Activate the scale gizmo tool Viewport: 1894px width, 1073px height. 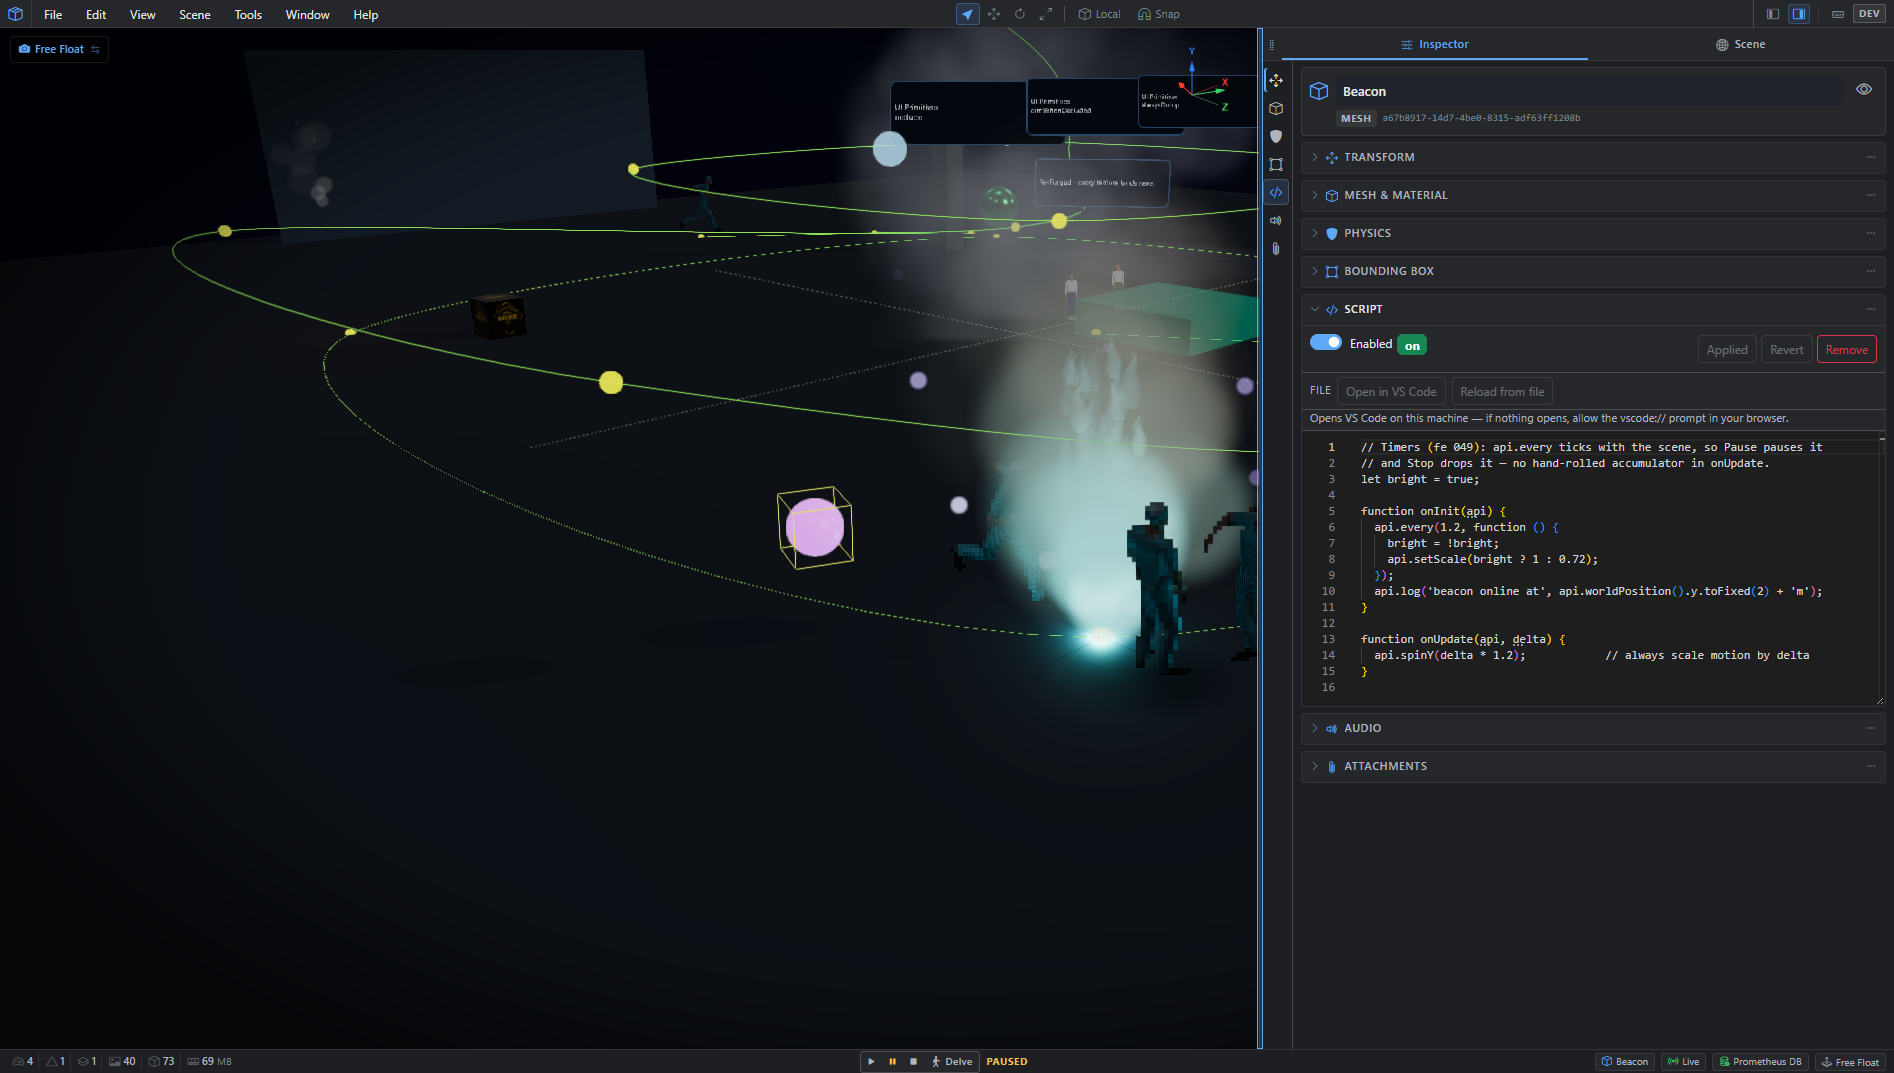(x=1046, y=14)
